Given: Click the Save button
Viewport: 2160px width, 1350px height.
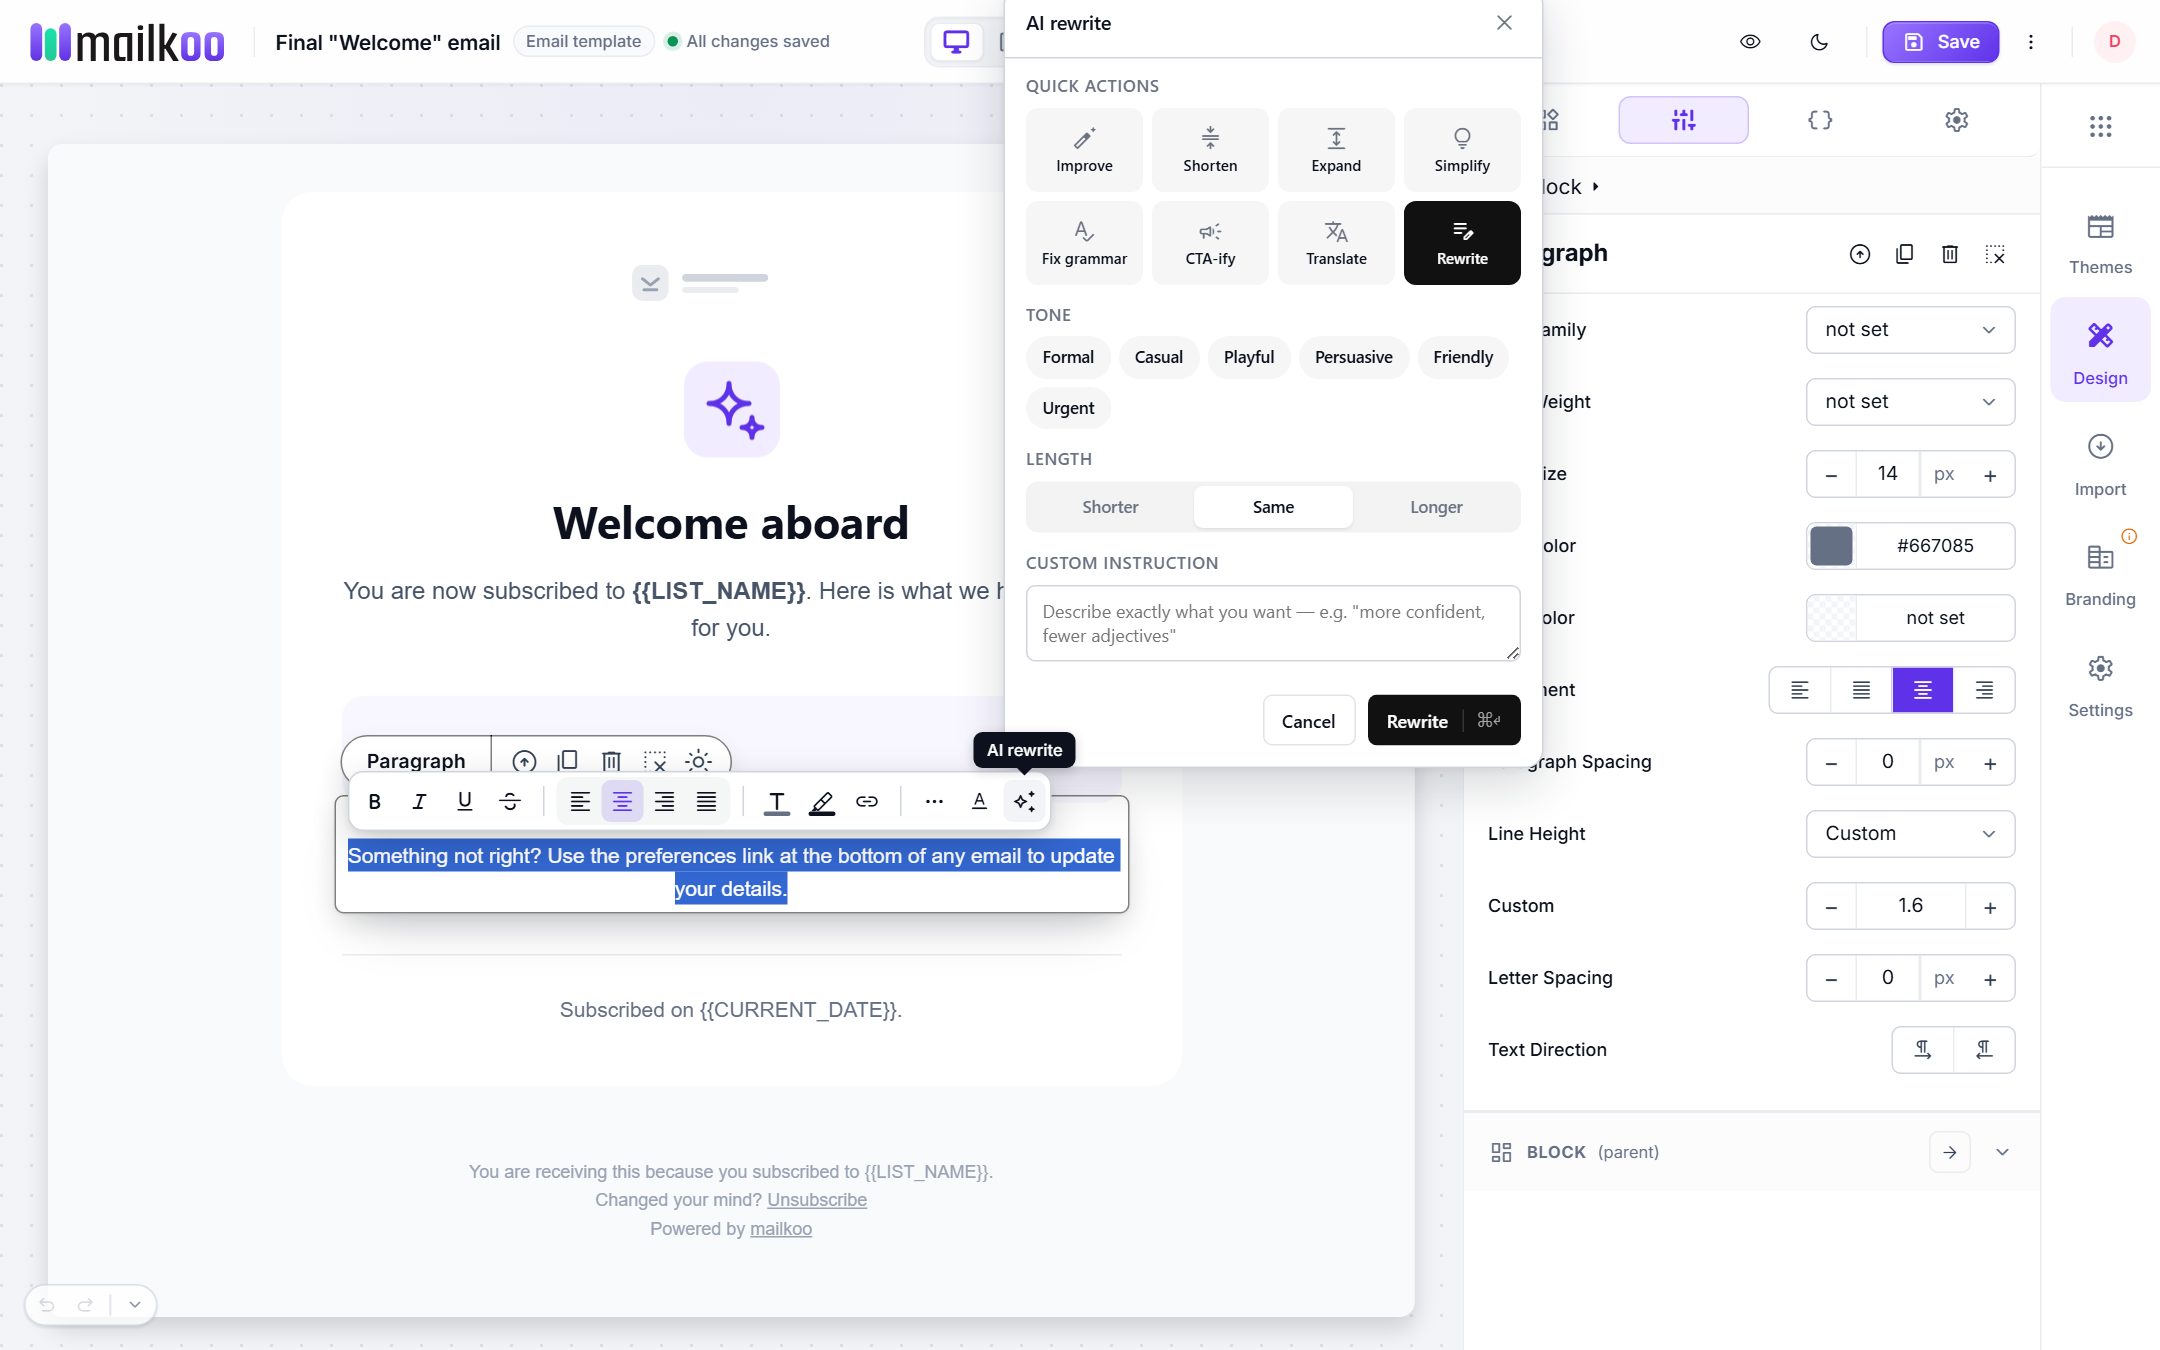Looking at the screenshot, I should (1940, 42).
